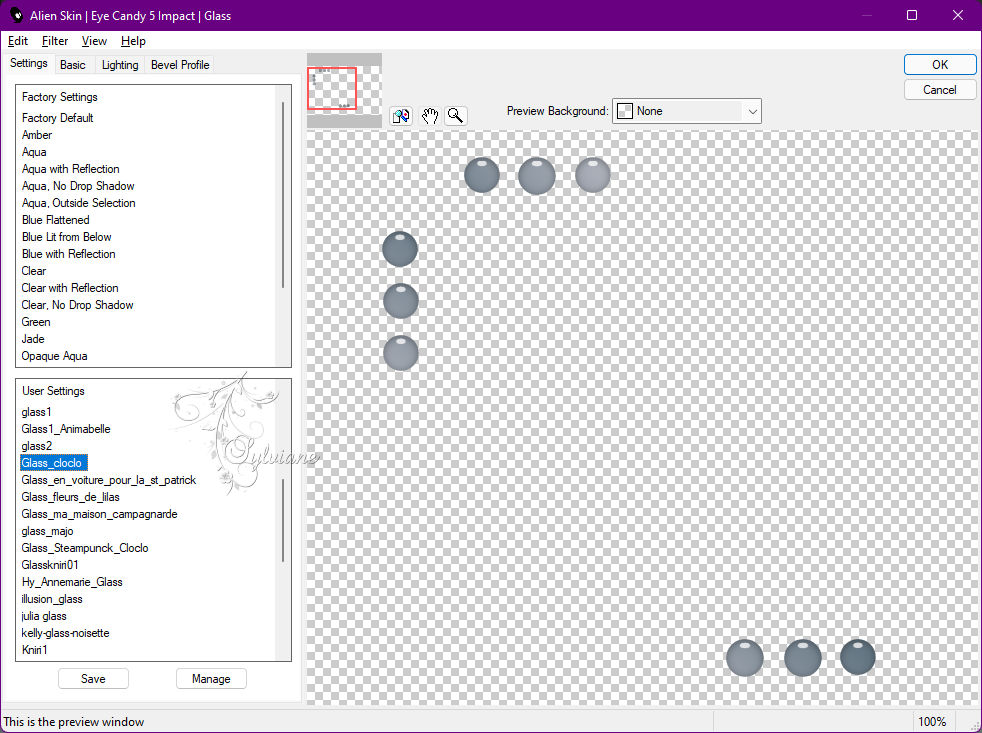Select Factory Default preset
Image resolution: width=982 pixels, height=733 pixels.
pyautogui.click(x=58, y=118)
